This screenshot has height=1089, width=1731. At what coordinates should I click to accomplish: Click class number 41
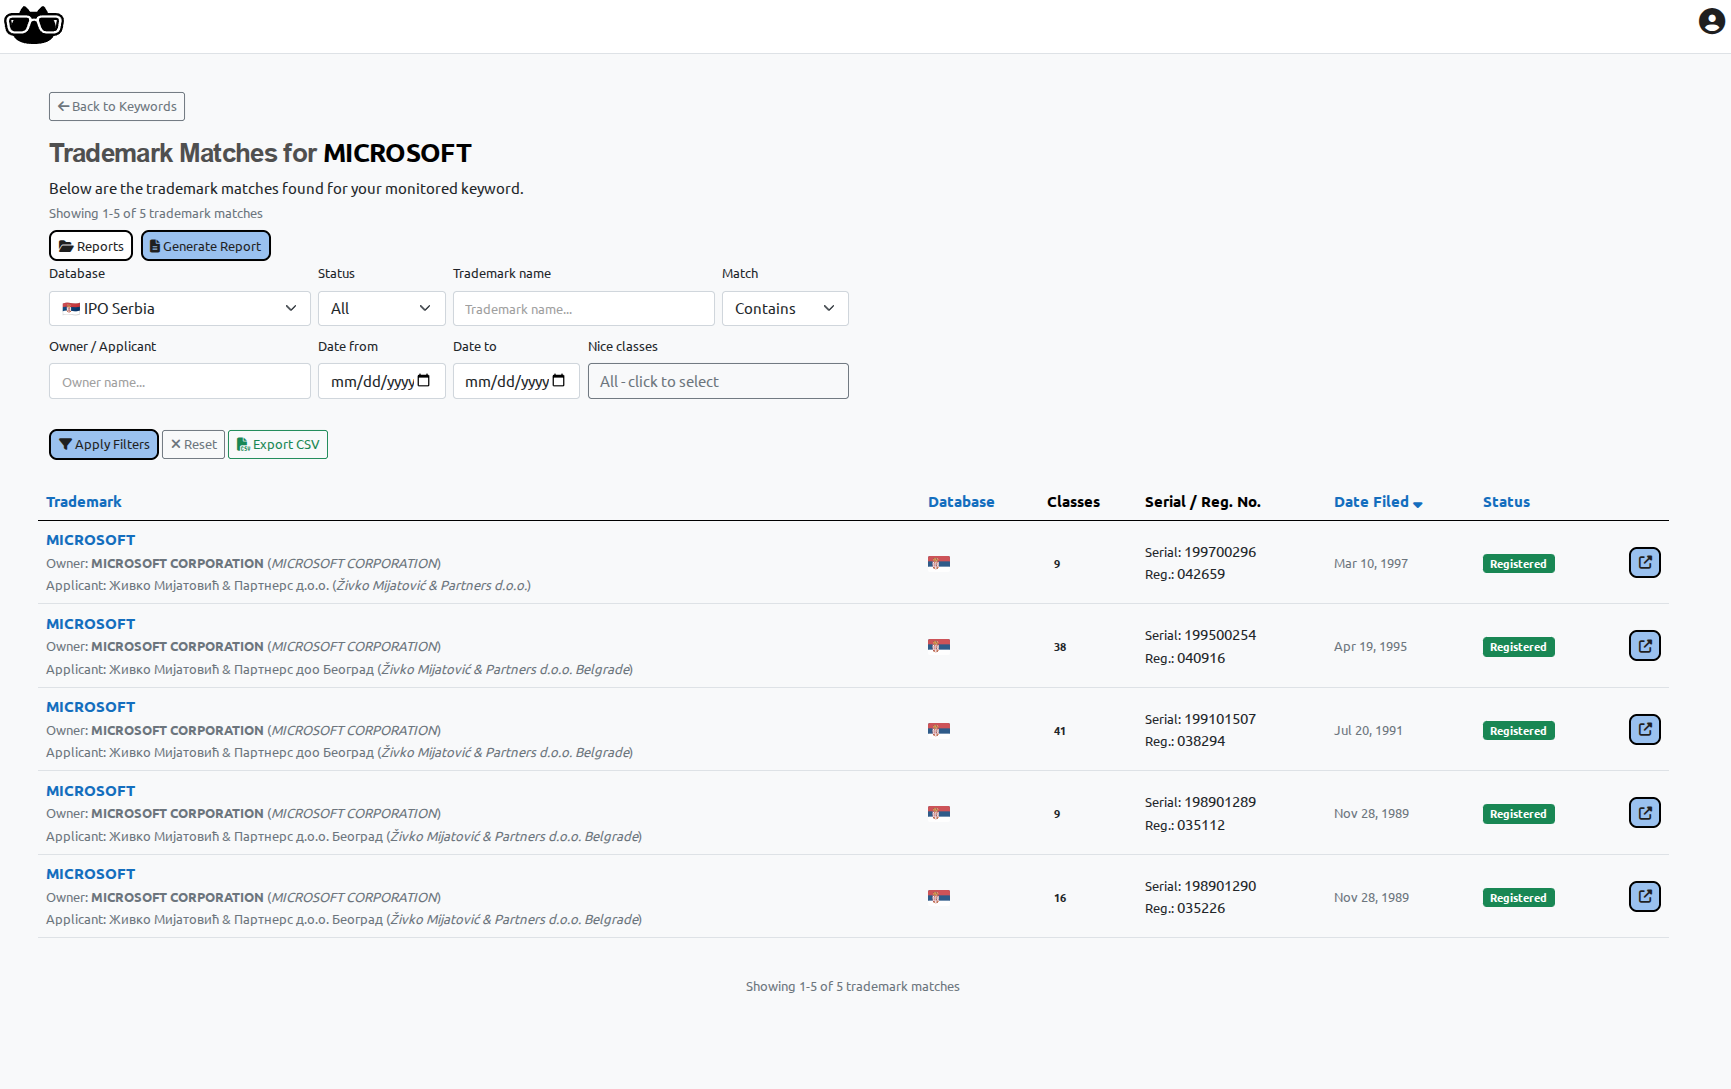coord(1060,731)
